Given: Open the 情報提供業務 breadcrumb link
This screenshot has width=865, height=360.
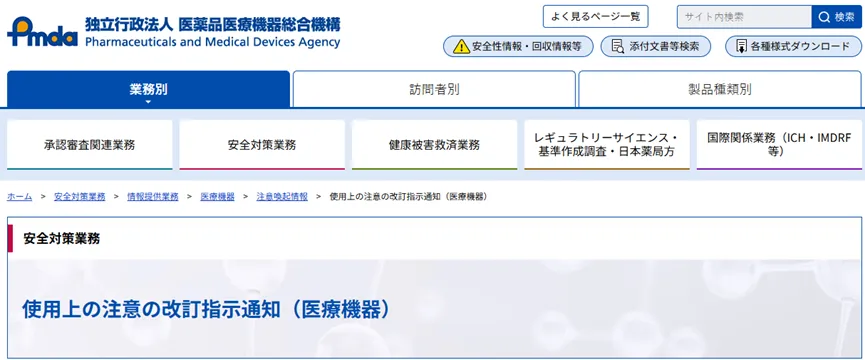Looking at the screenshot, I should pos(153,197).
